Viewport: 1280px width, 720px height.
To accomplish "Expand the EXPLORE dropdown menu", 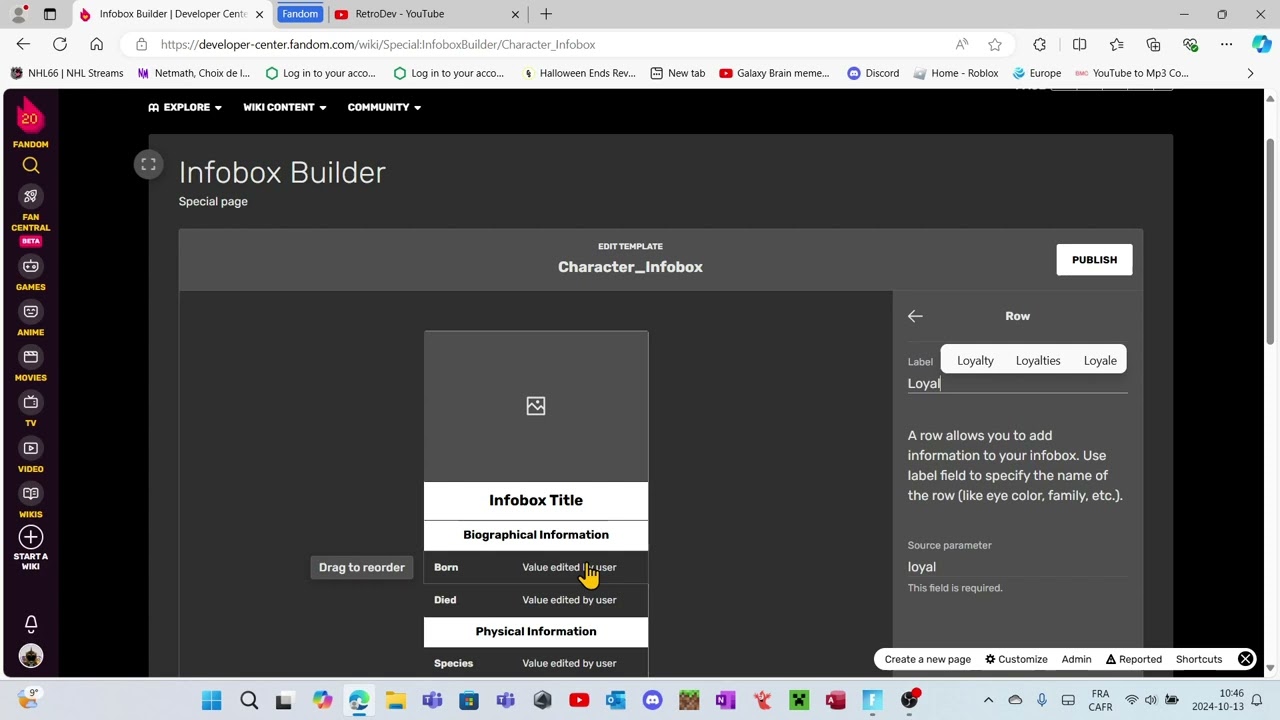I will (185, 107).
